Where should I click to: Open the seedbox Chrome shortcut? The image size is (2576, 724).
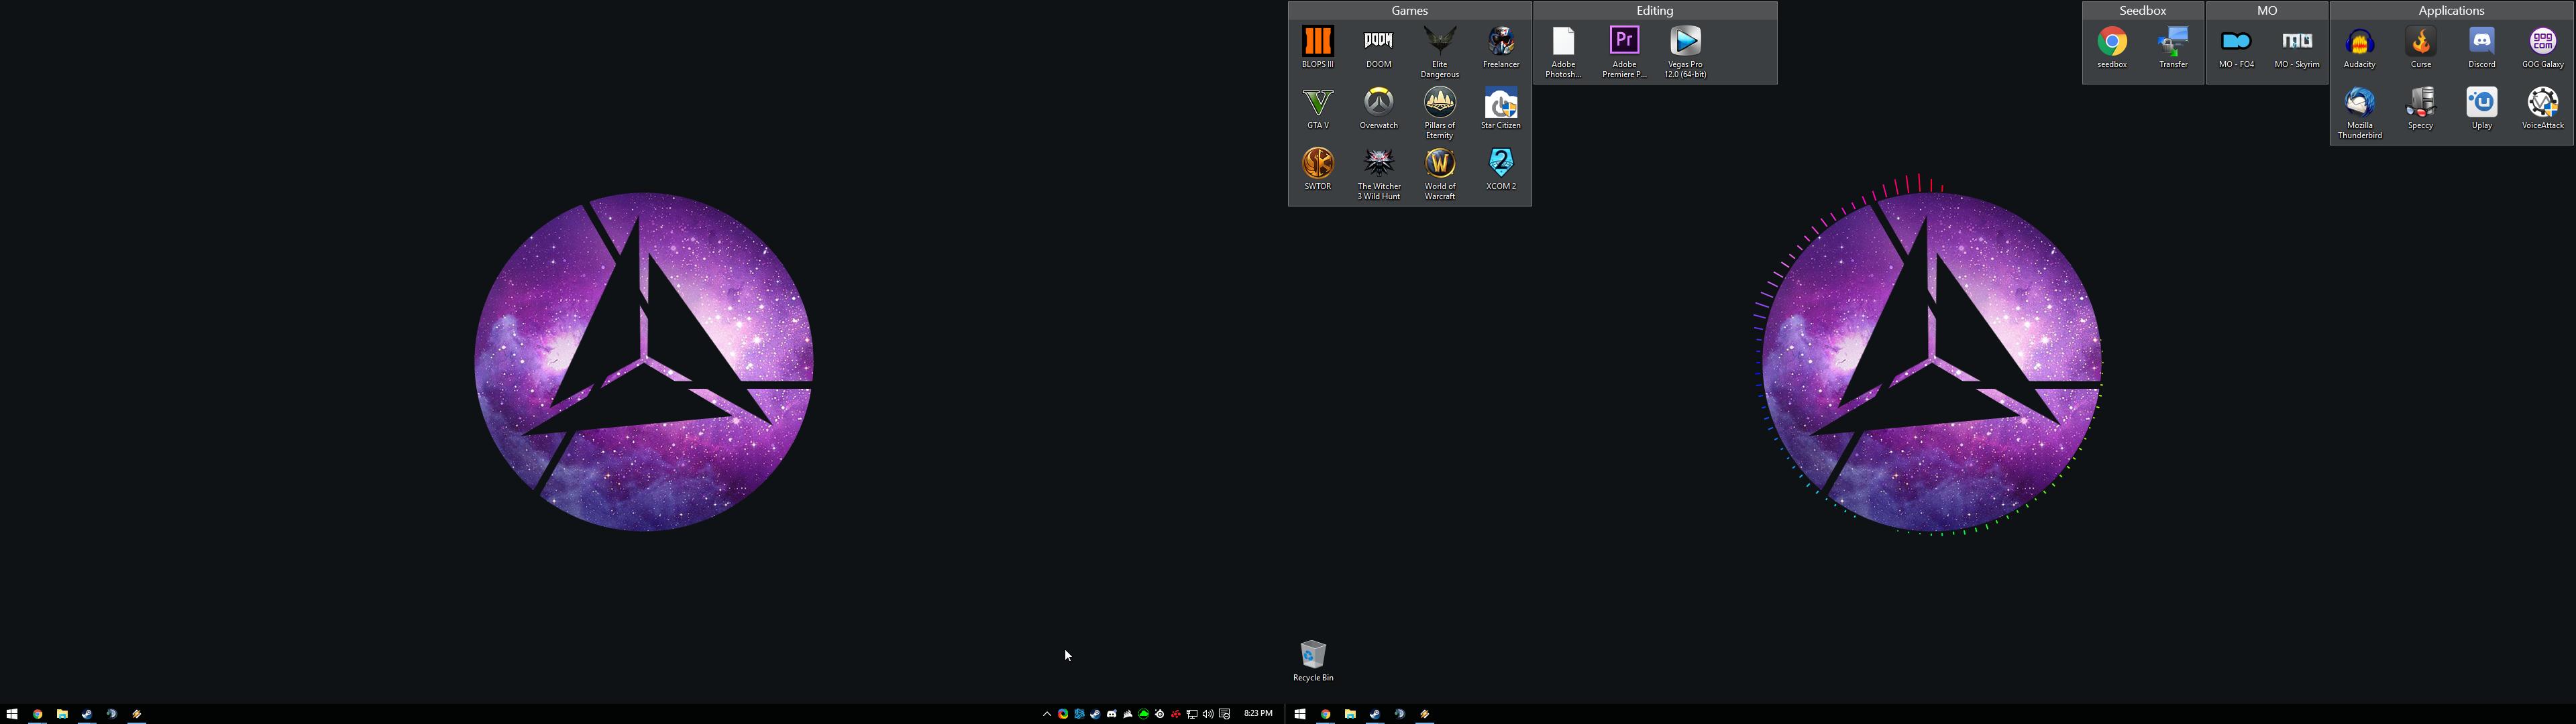[x=2113, y=47]
